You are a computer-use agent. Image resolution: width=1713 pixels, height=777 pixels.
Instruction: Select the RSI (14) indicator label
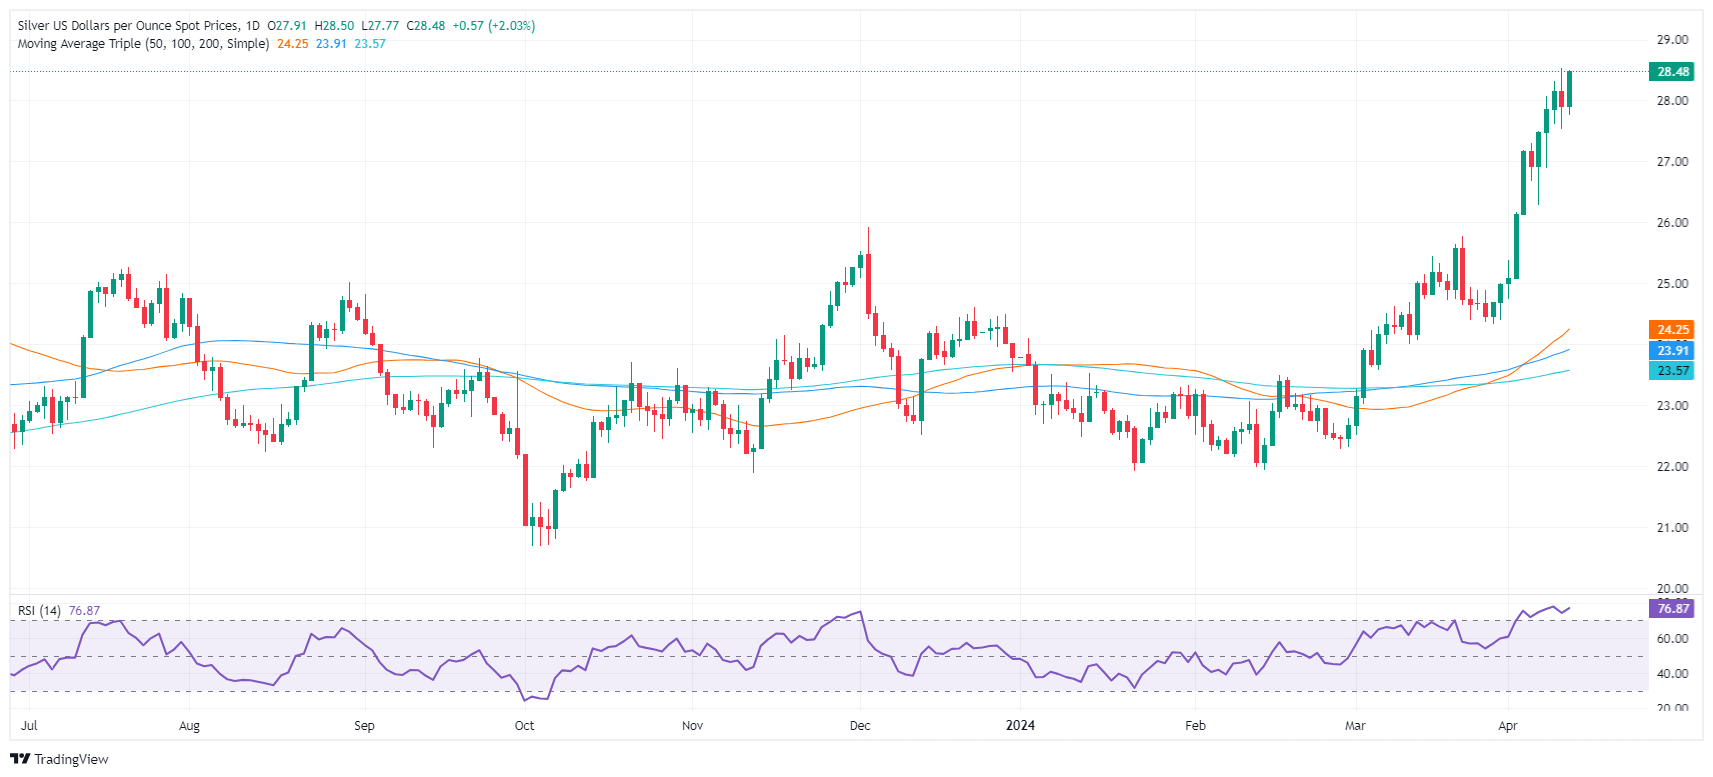39,611
